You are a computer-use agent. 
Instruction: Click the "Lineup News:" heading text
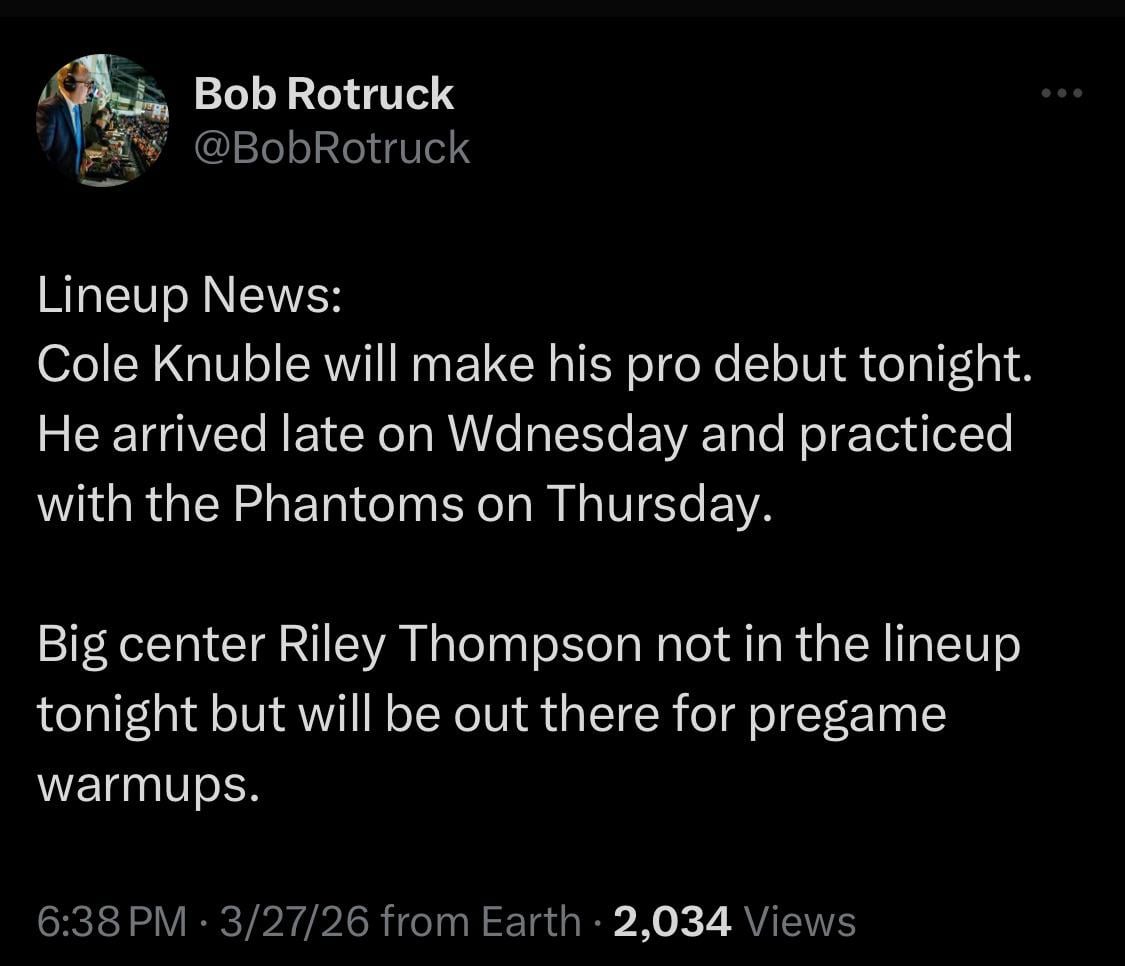click(190, 297)
